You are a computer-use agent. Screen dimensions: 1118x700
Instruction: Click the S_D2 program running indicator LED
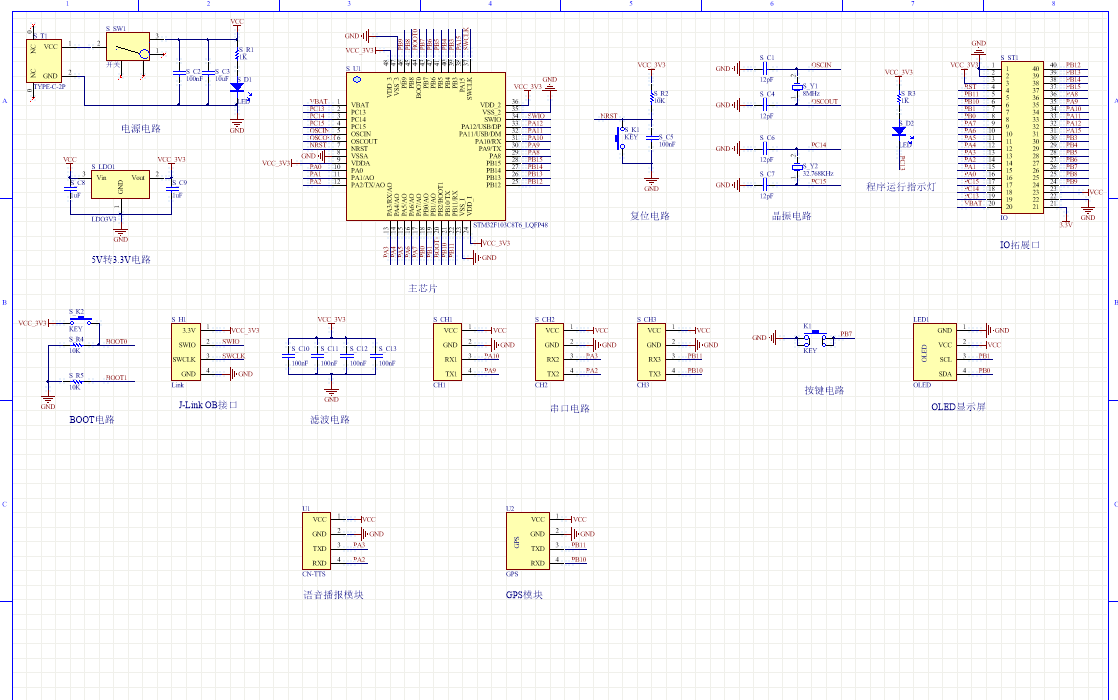898,131
